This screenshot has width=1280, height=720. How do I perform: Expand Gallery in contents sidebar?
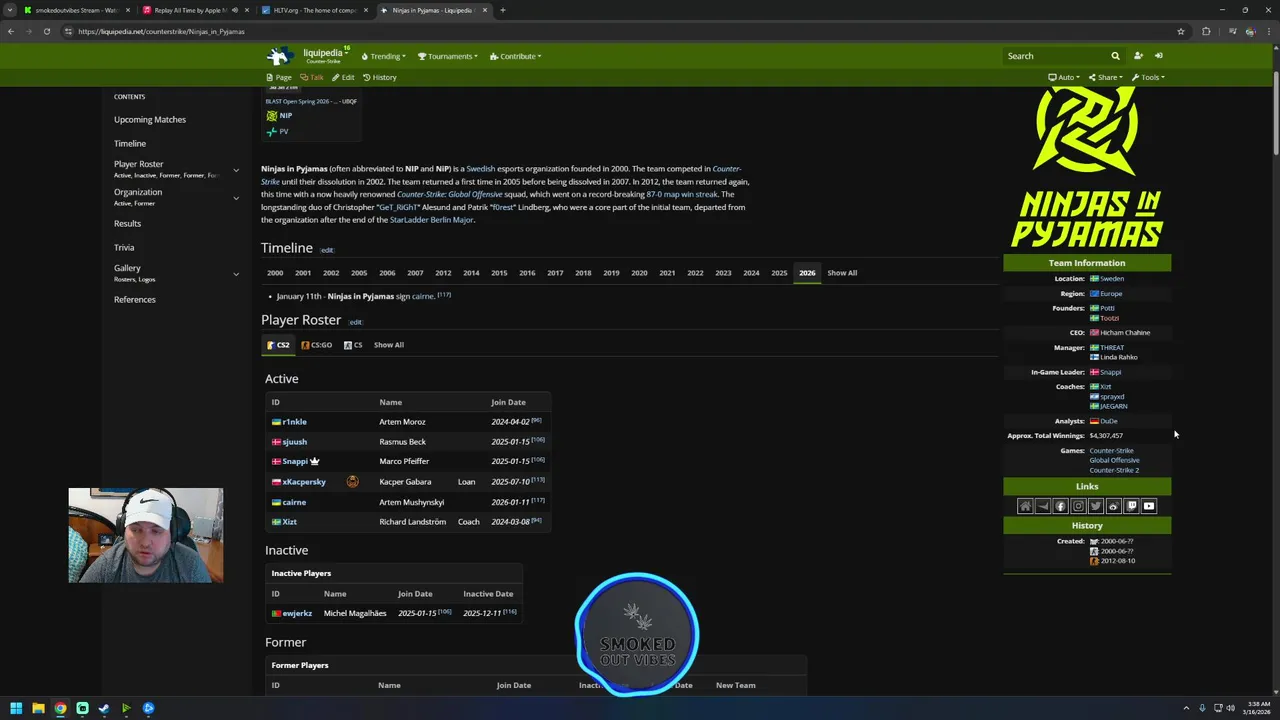click(x=236, y=274)
